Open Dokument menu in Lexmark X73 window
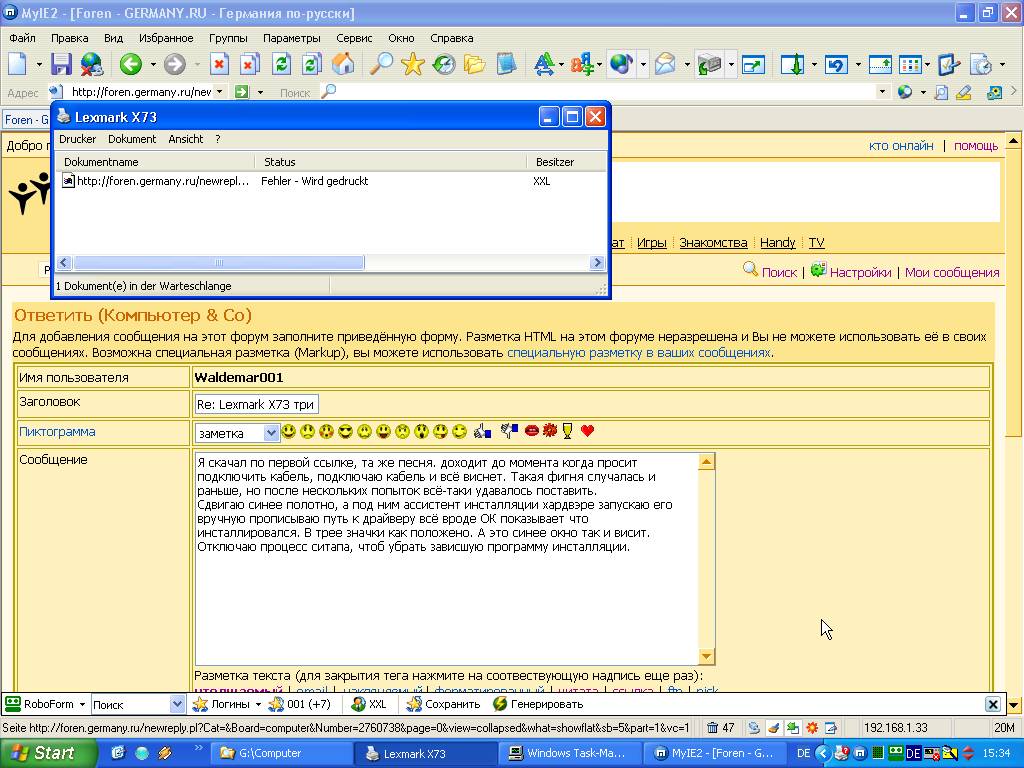Screen dimensions: 1024x768 coord(132,139)
